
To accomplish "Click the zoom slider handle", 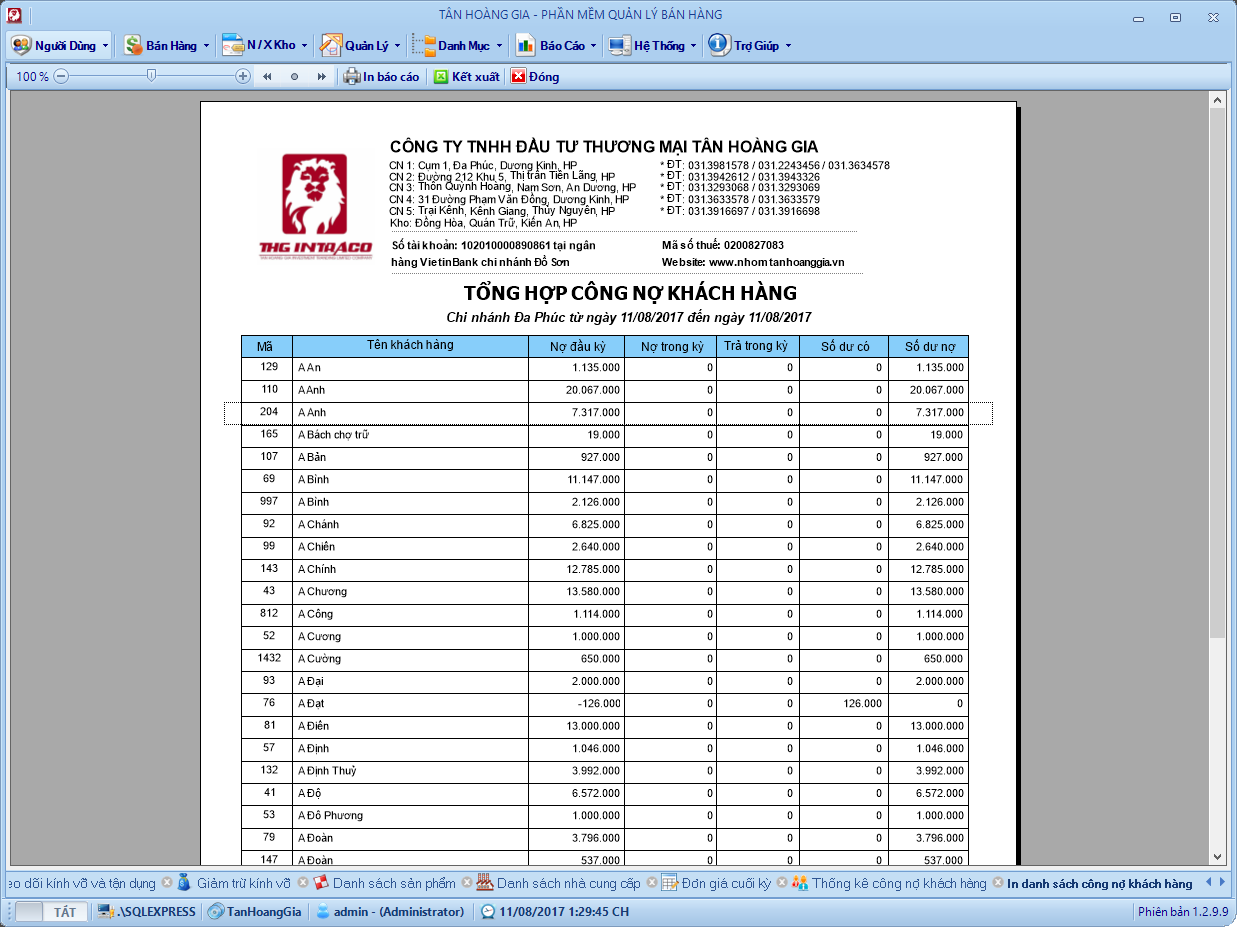I will point(151,75).
